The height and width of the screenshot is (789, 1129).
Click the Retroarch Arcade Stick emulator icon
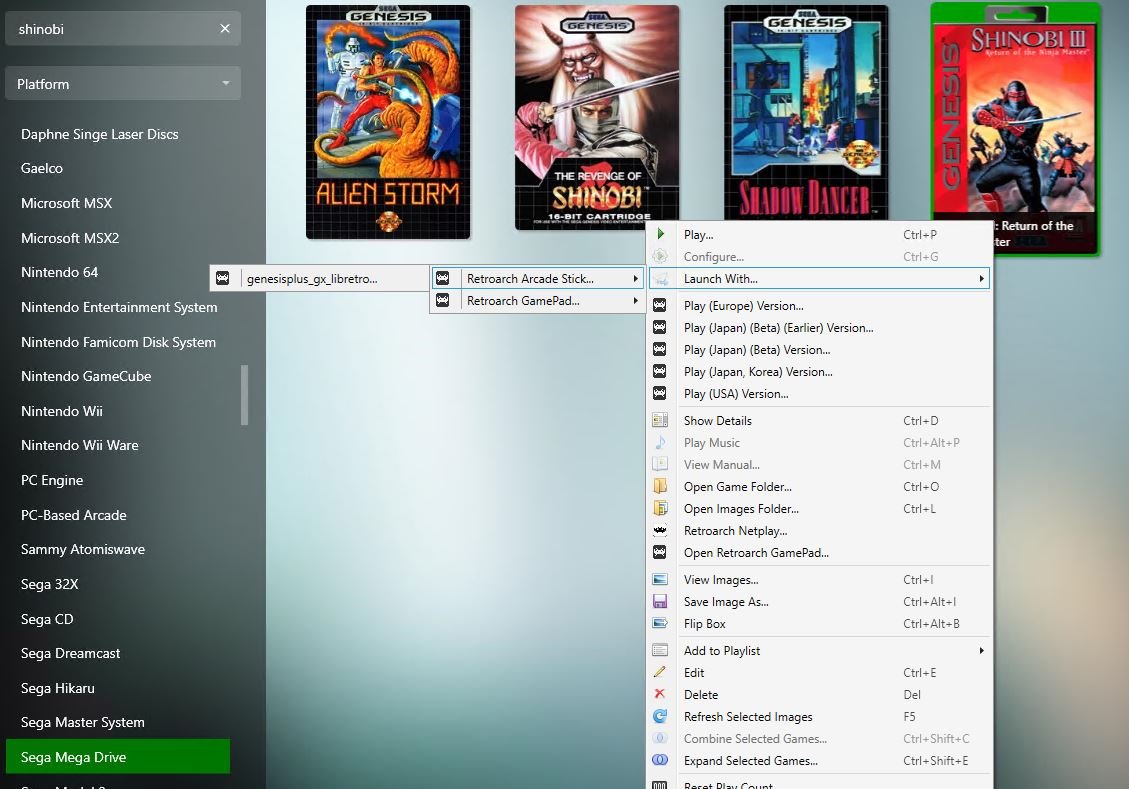point(443,278)
